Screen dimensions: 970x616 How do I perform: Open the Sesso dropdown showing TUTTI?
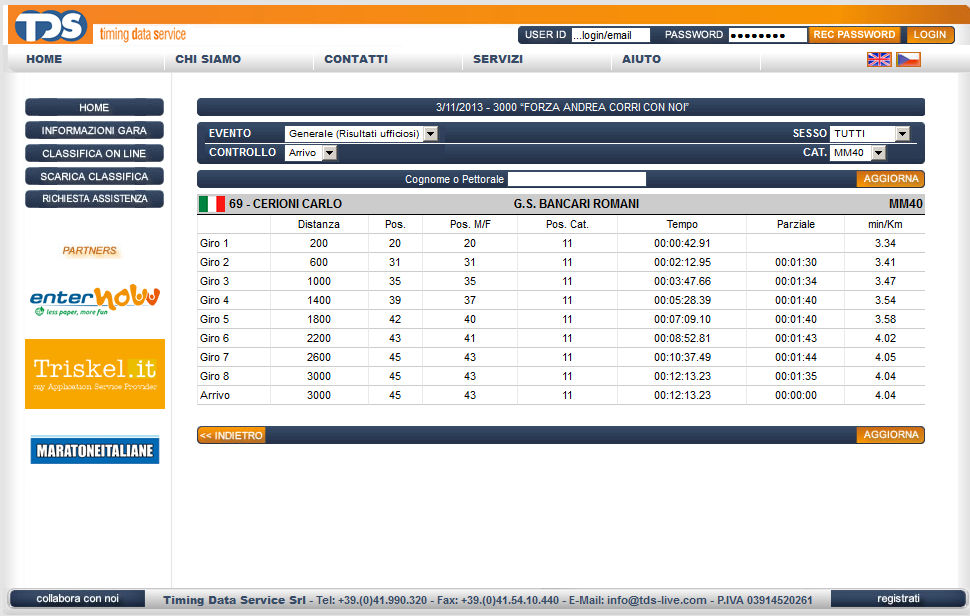coord(869,134)
